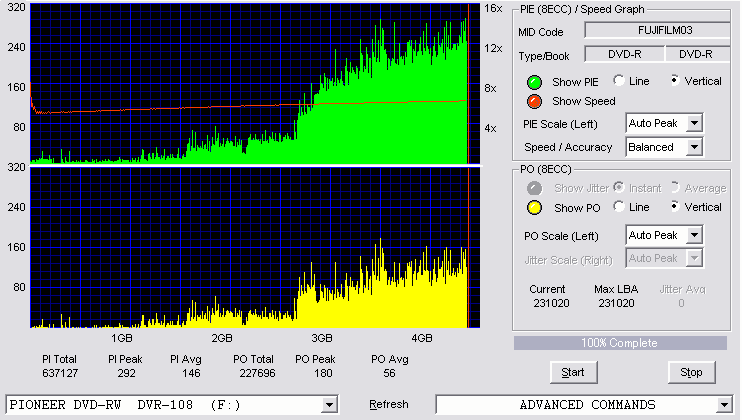The width and height of the screenshot is (742, 420).
Task: Click the PI Peak value 292
Action: click(x=126, y=373)
